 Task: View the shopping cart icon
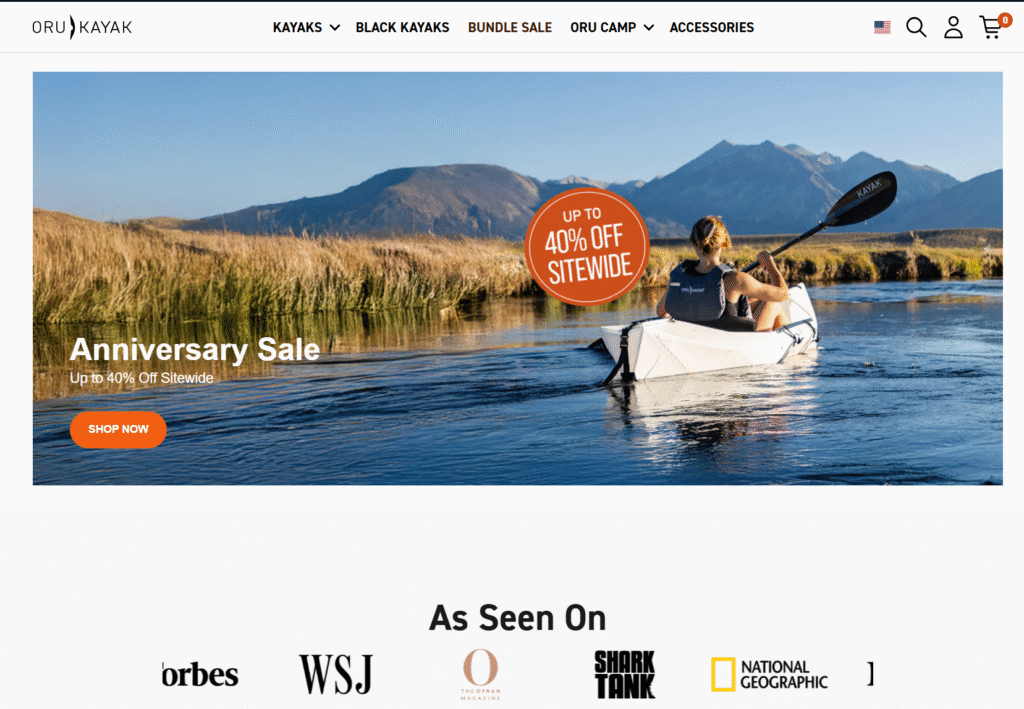(994, 27)
